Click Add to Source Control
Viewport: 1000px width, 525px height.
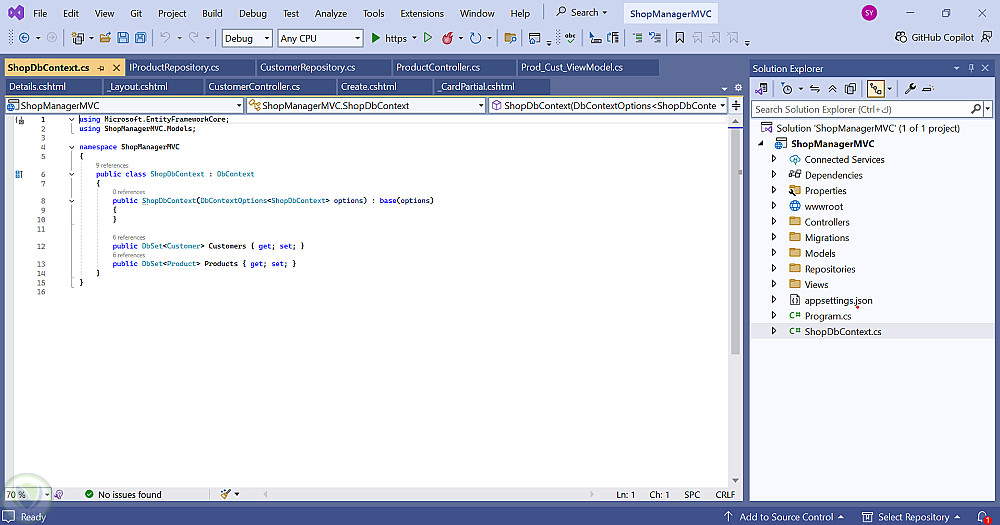tap(785, 517)
